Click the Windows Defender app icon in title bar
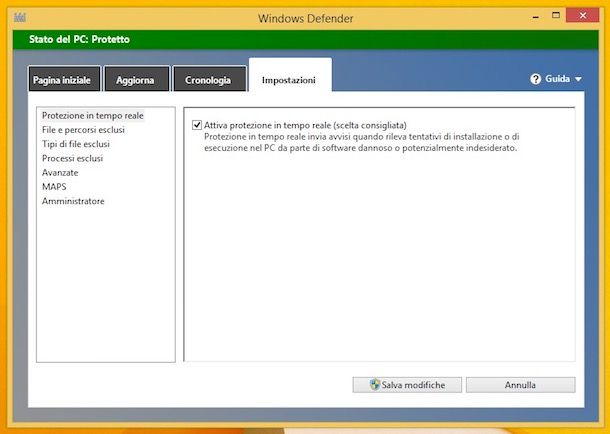610x434 pixels. [20, 17]
